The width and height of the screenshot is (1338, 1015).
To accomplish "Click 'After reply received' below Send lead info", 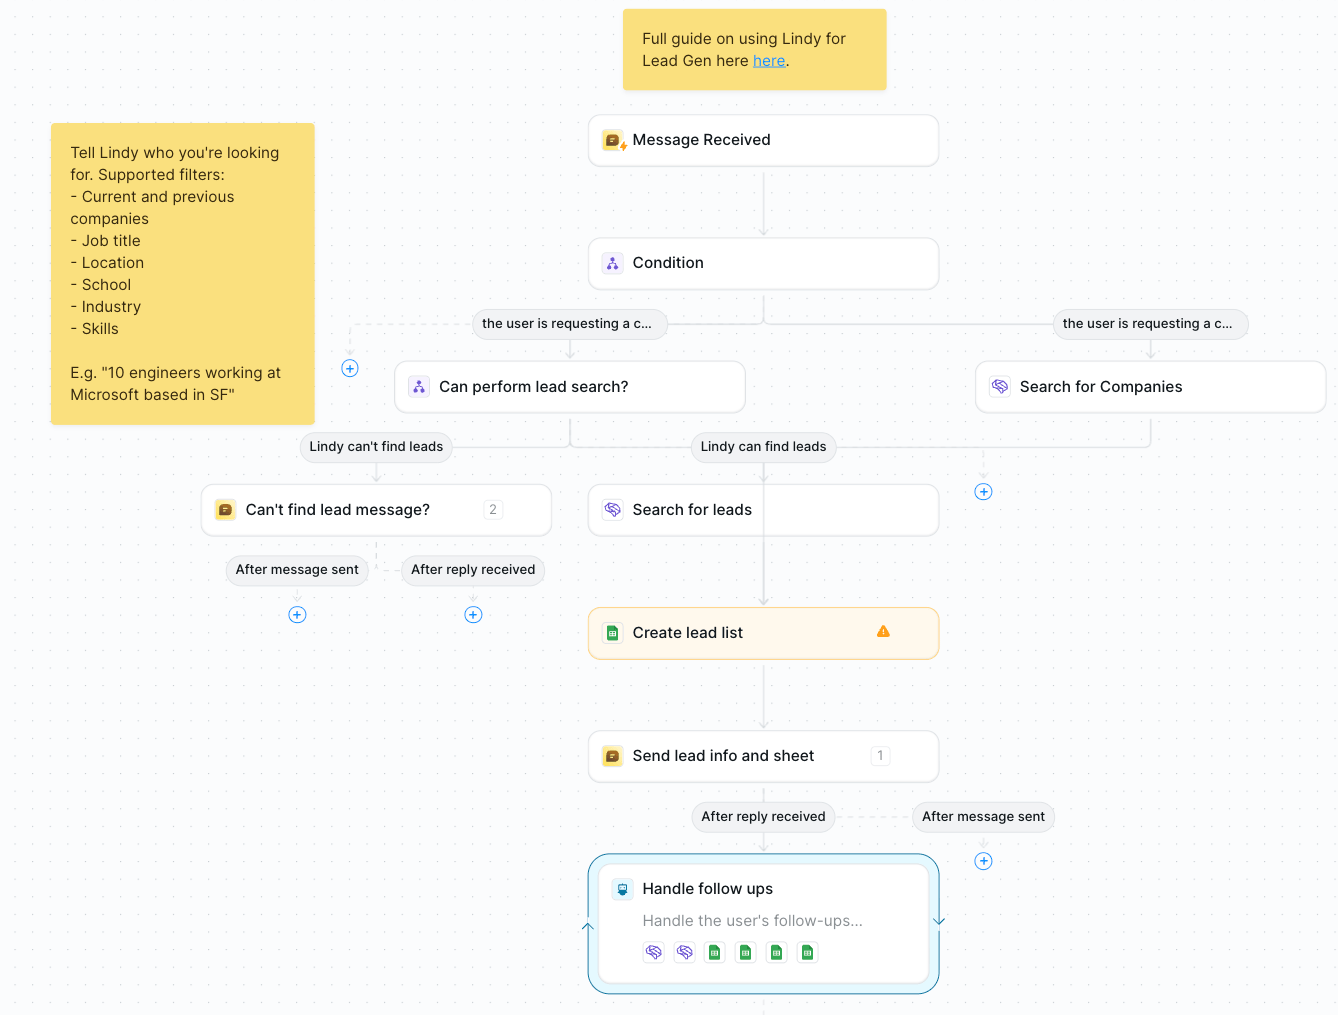I will pos(764,817).
